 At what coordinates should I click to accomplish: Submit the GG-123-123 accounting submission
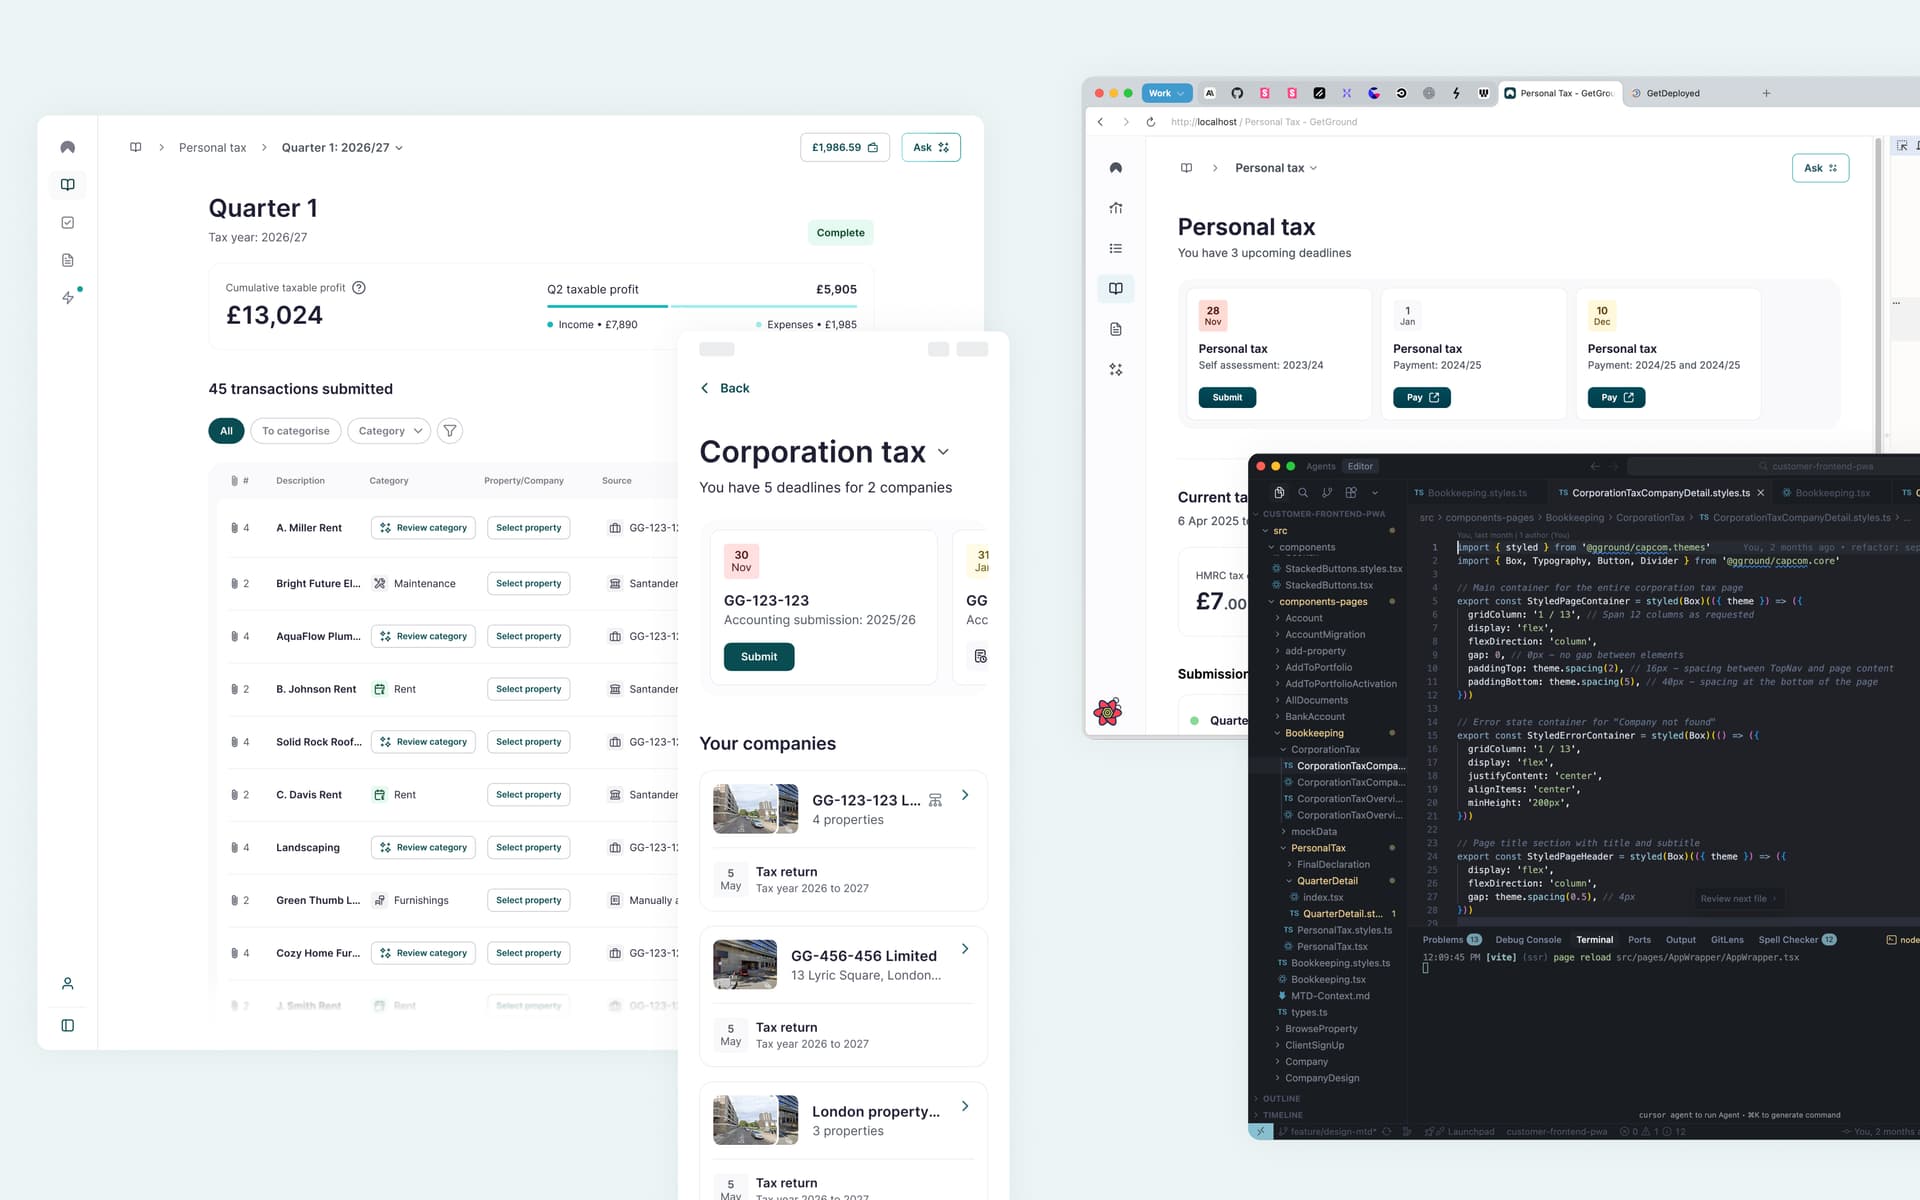pos(758,656)
